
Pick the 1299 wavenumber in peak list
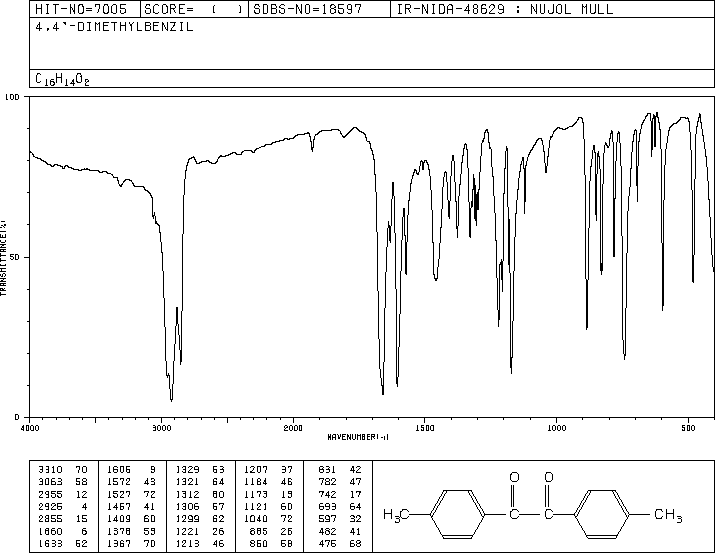click(x=187, y=519)
